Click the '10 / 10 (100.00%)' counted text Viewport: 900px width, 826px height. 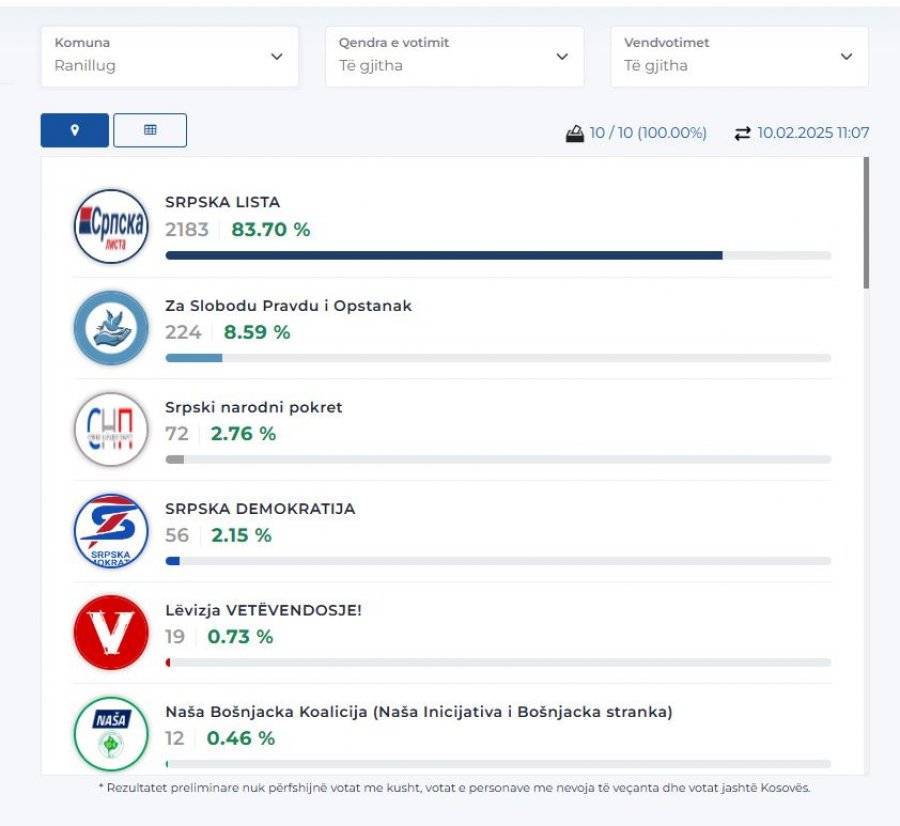[648, 133]
